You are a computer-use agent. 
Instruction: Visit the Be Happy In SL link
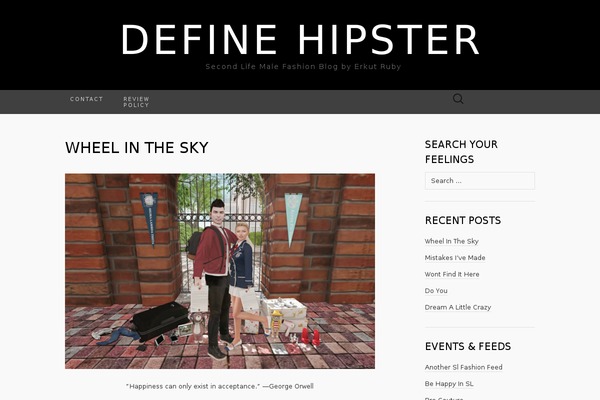tap(449, 384)
